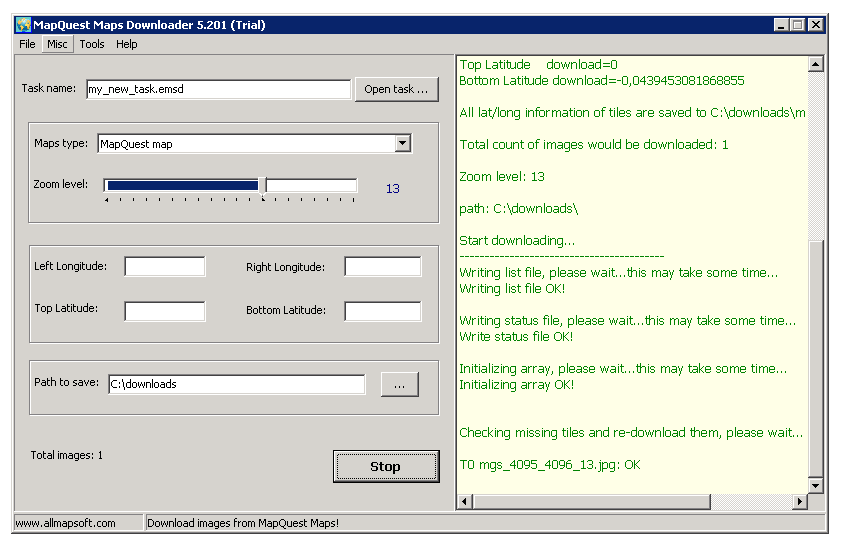The image size is (857, 549).
Task: Click the Maps type combo box text
Action: click(x=246, y=144)
